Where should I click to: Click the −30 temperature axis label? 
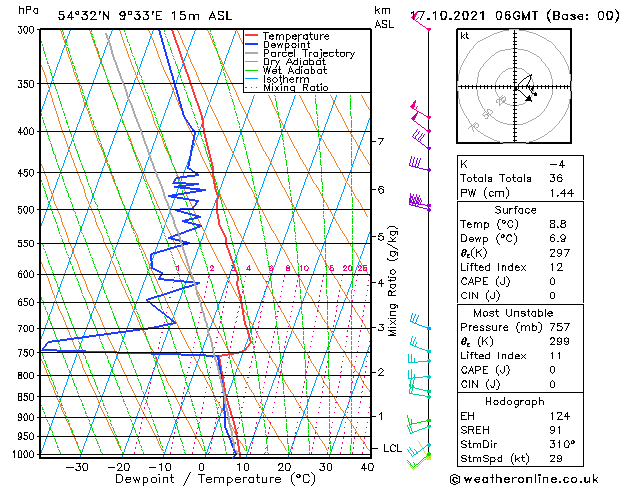tap(77, 467)
